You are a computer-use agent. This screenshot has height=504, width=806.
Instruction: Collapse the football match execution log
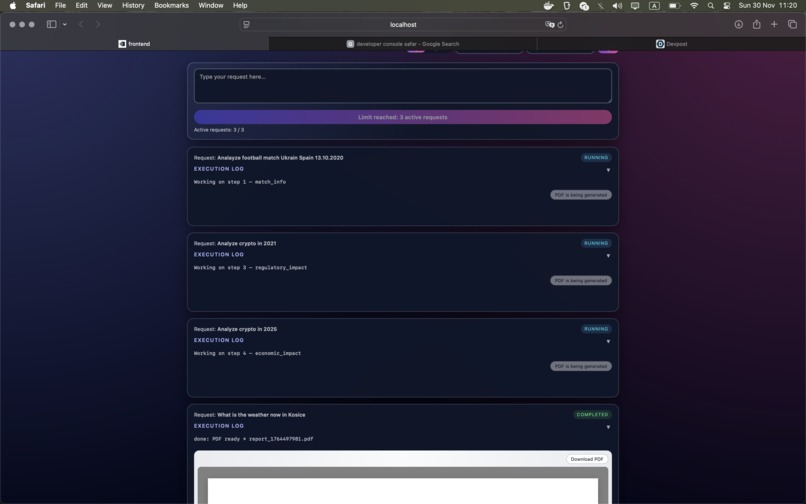tap(608, 170)
